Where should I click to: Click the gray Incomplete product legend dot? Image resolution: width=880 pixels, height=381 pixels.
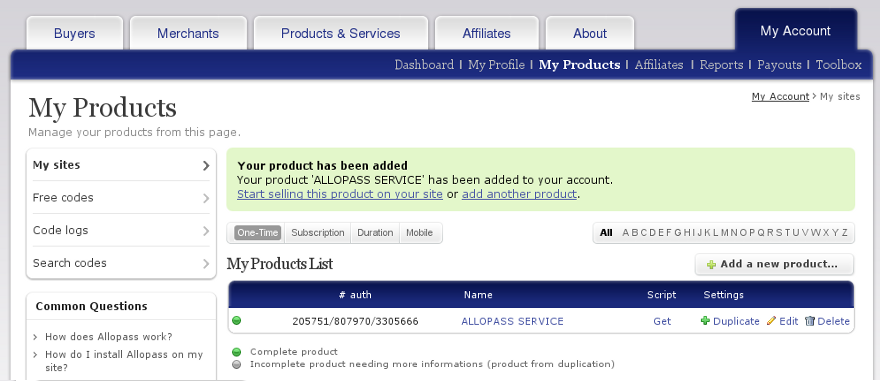coord(237,364)
